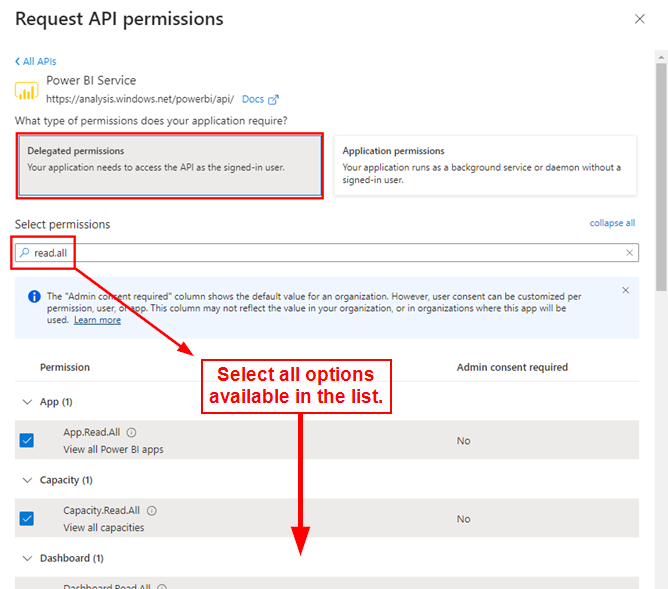668x589 pixels.
Task: Click the blue info icon in the banner
Action: [x=33, y=297]
